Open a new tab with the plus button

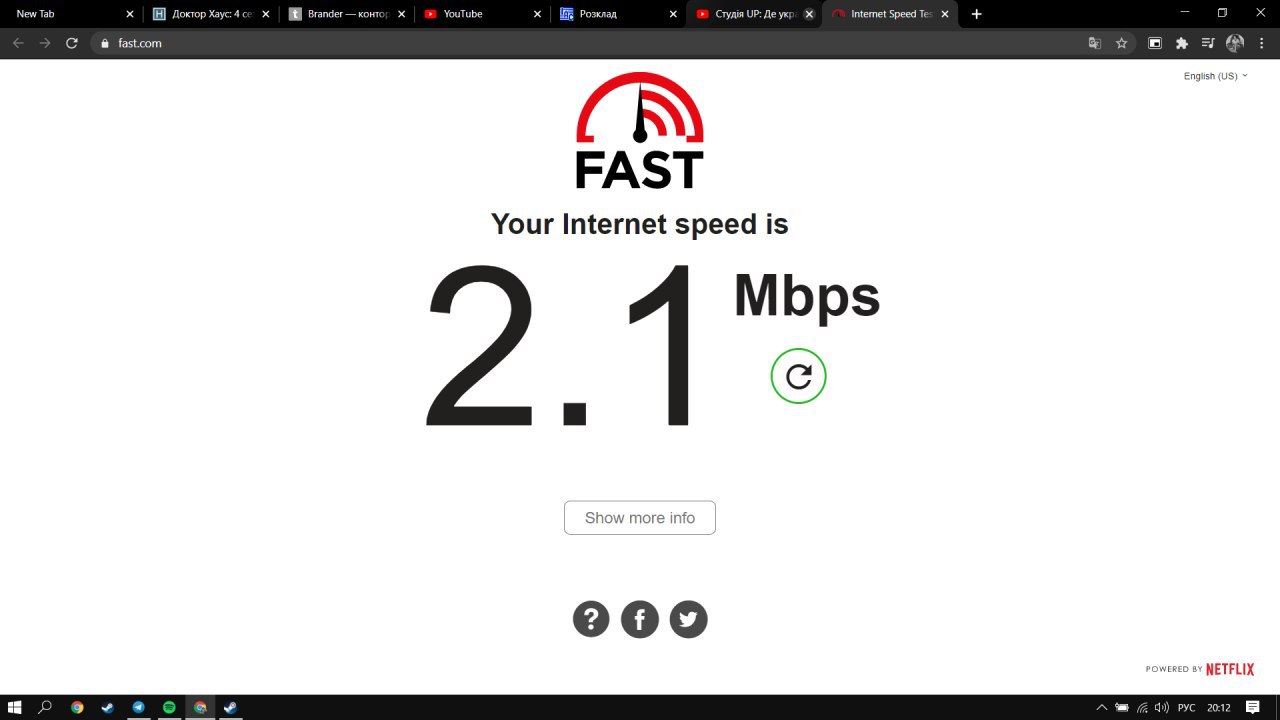tap(976, 14)
